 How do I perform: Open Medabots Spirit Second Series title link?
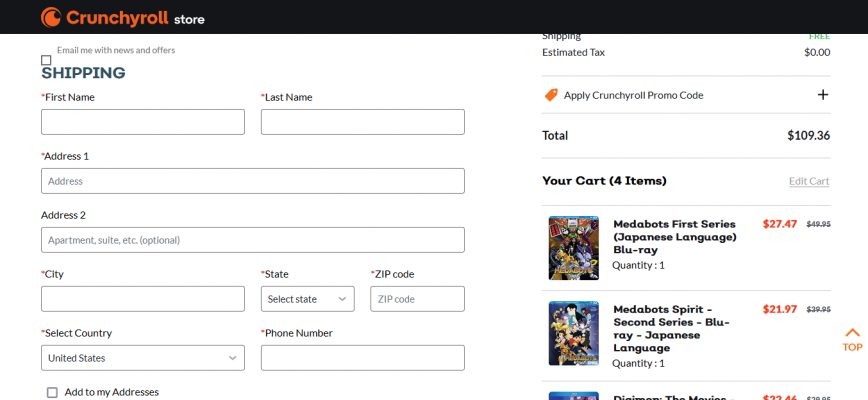click(672, 328)
